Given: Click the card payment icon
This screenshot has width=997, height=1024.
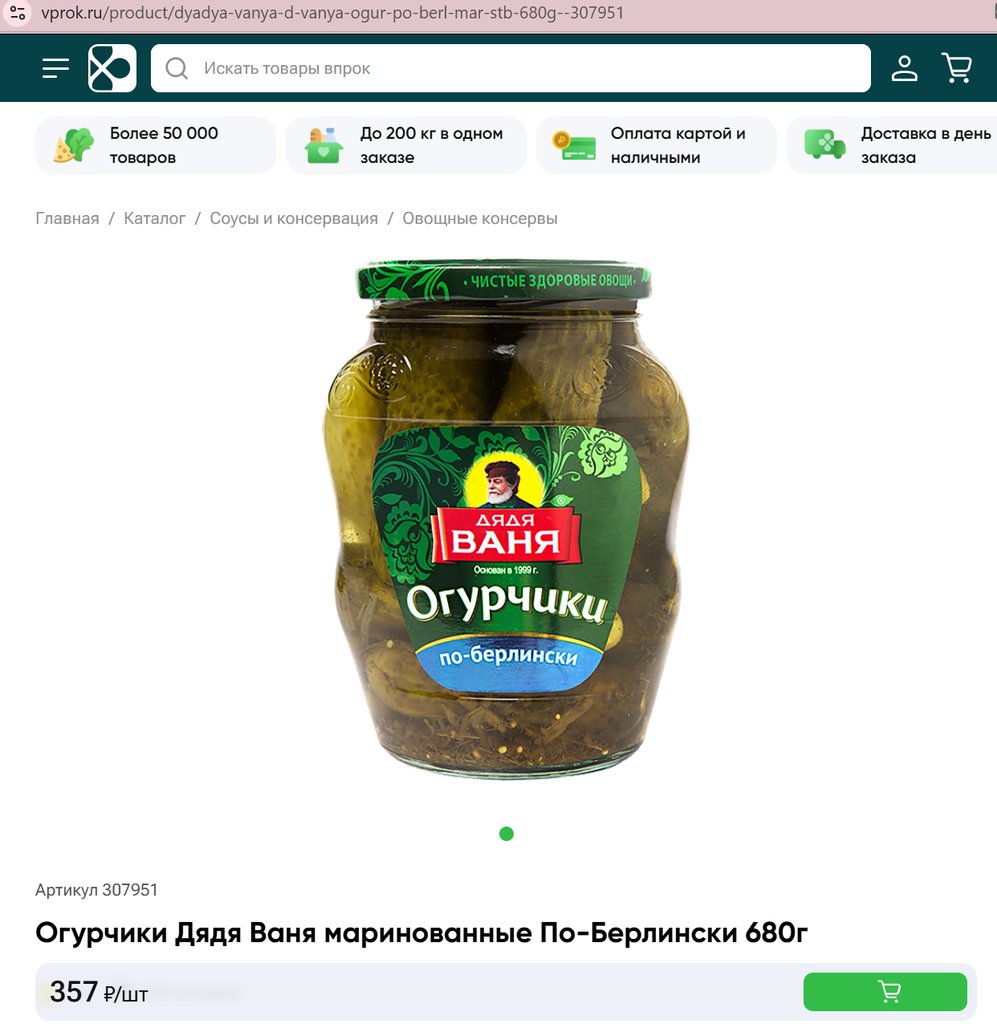Looking at the screenshot, I should (574, 145).
